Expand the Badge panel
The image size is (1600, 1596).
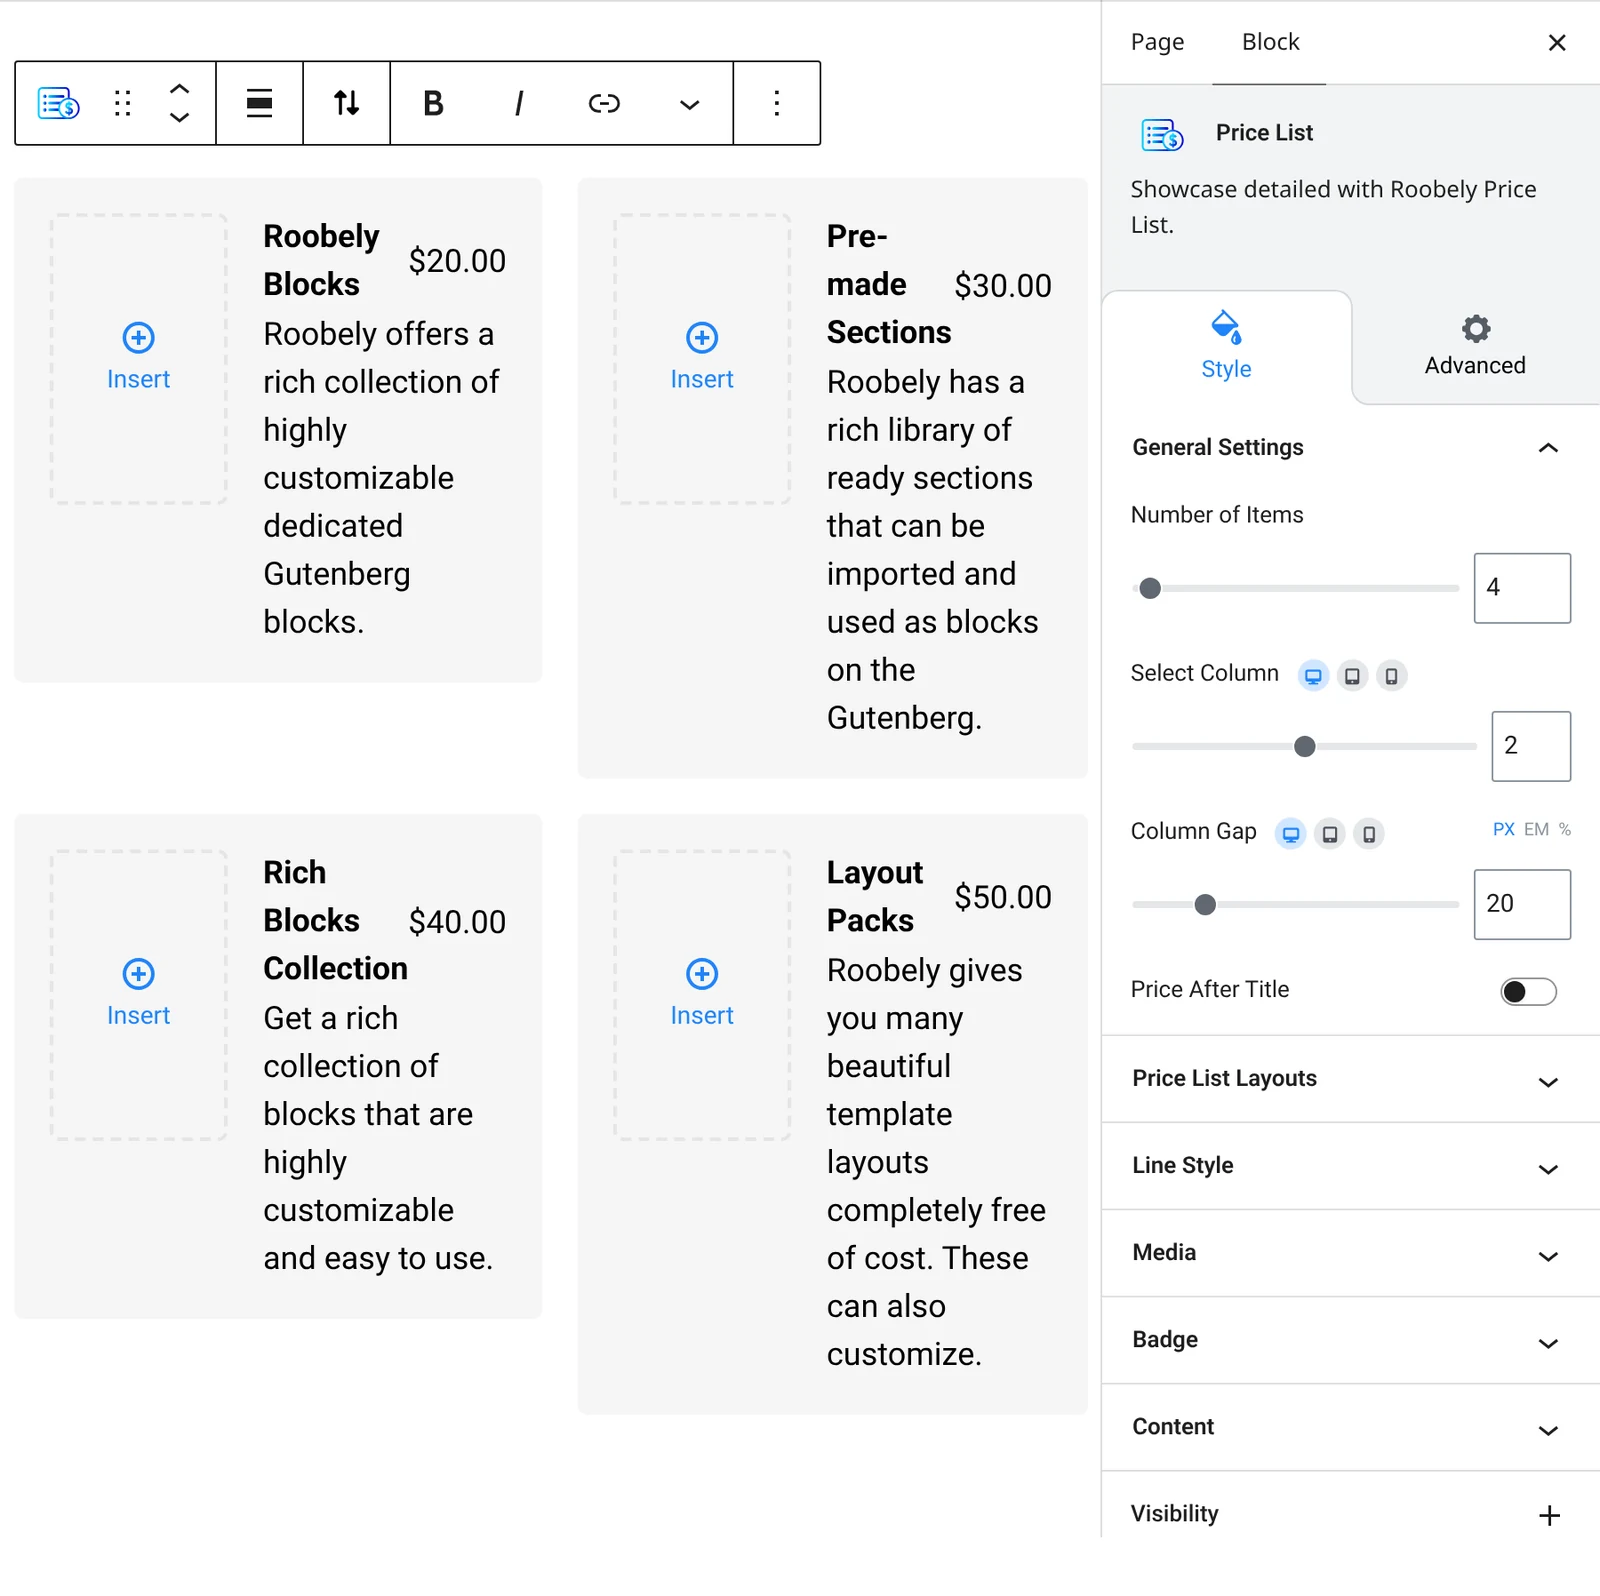1350,1340
